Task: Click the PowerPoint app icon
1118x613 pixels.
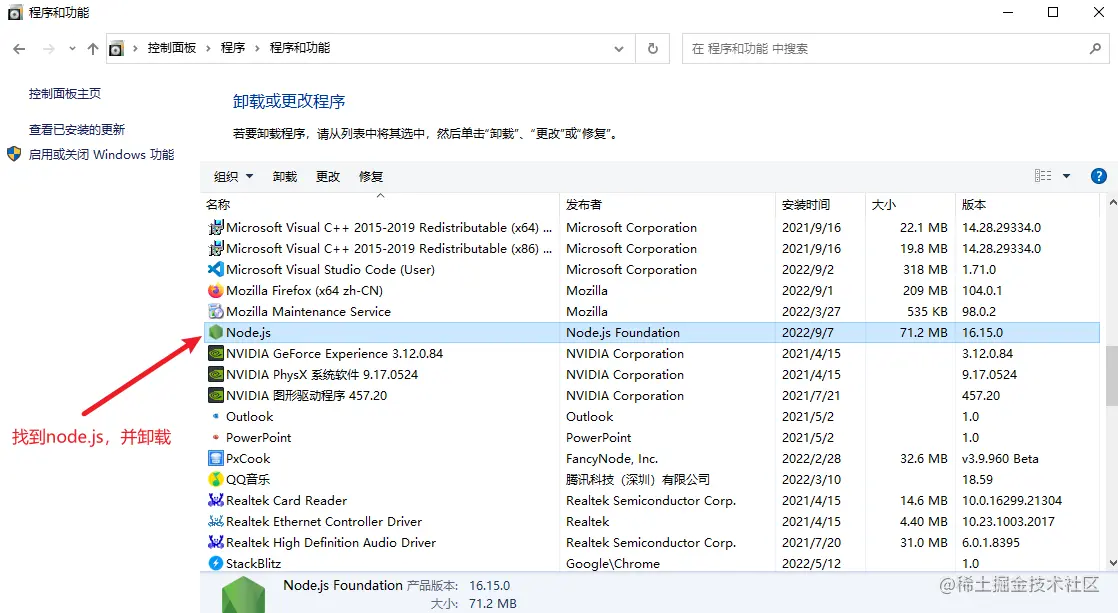Action: [x=215, y=437]
